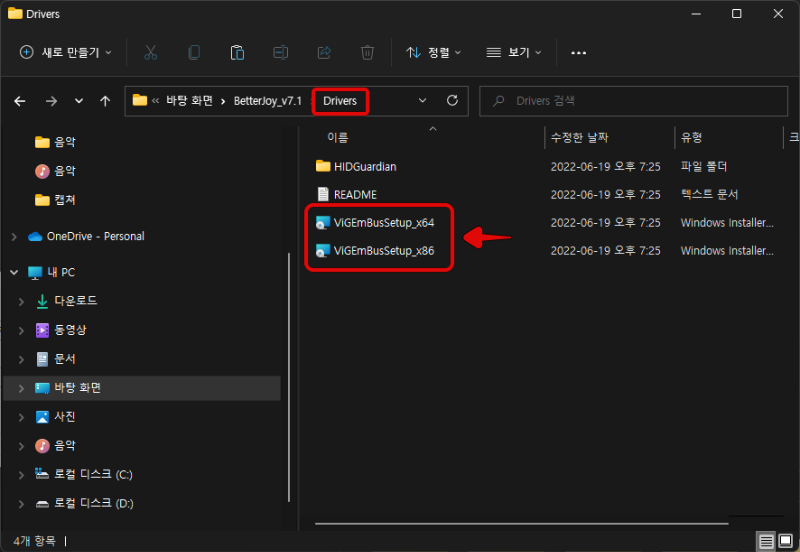Switch to details view icon in status bar
This screenshot has width=800, height=552.
[x=766, y=541]
